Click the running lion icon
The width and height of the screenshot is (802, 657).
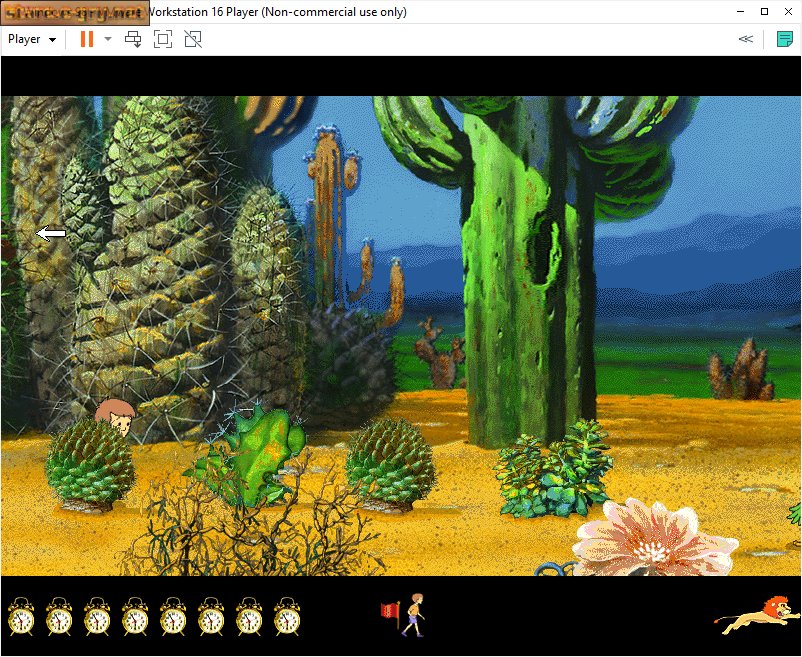[x=758, y=615]
